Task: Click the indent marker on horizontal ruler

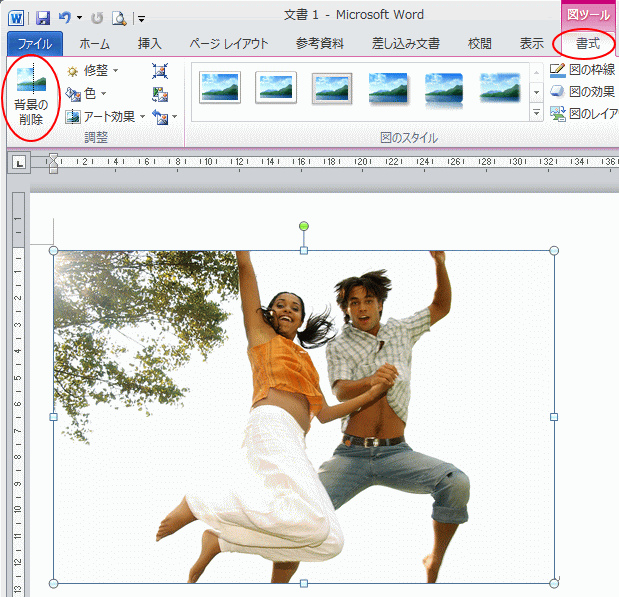Action: tap(53, 163)
